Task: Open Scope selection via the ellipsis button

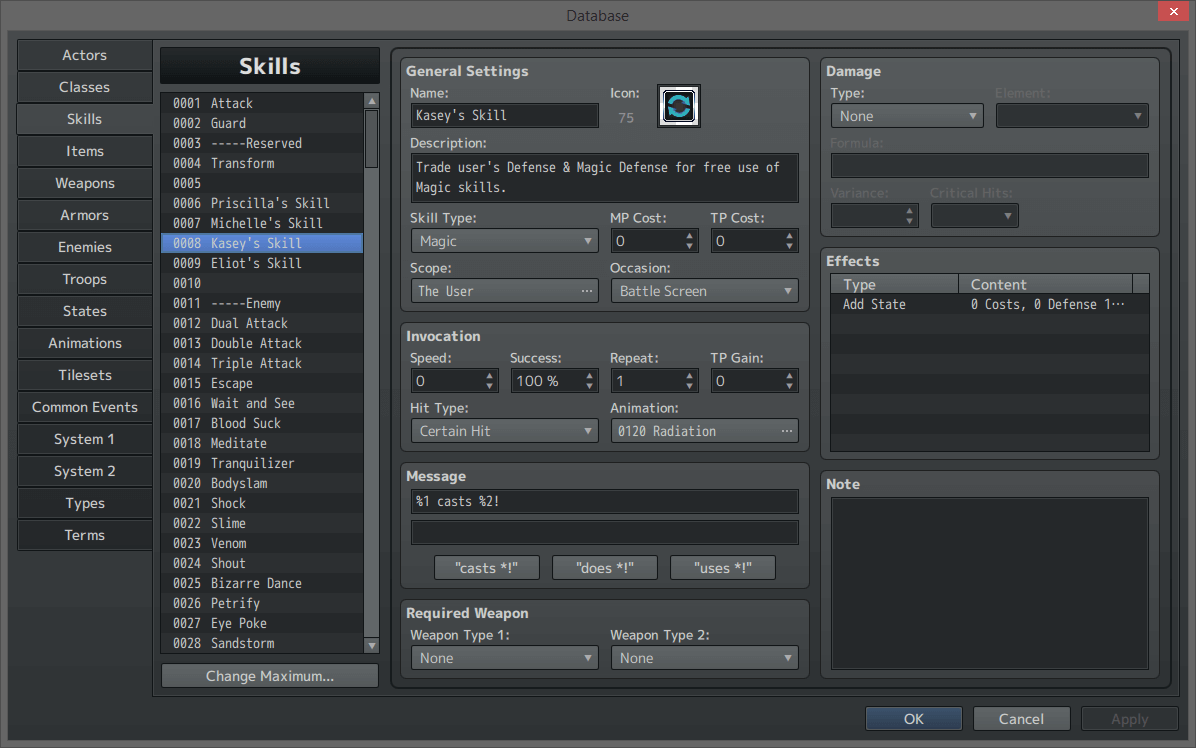Action: tap(587, 290)
